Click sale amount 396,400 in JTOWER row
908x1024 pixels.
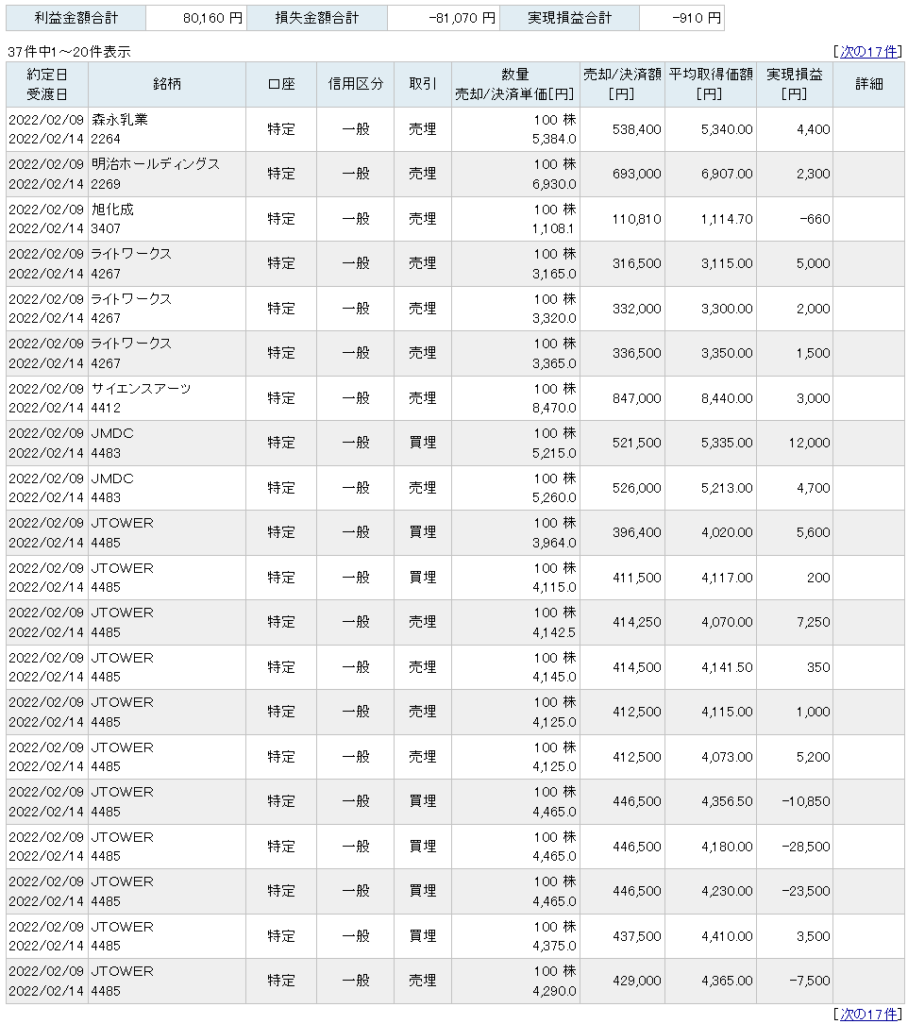pos(636,532)
